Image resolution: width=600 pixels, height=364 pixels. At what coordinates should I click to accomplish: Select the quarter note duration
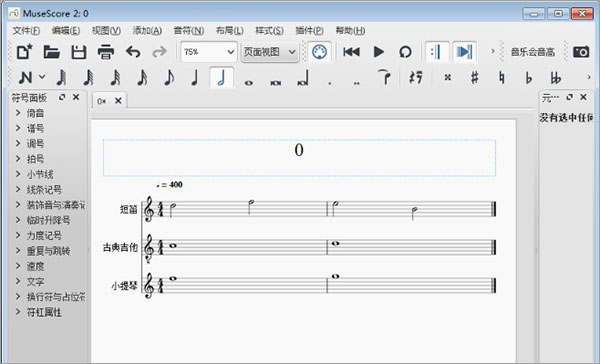[195, 78]
